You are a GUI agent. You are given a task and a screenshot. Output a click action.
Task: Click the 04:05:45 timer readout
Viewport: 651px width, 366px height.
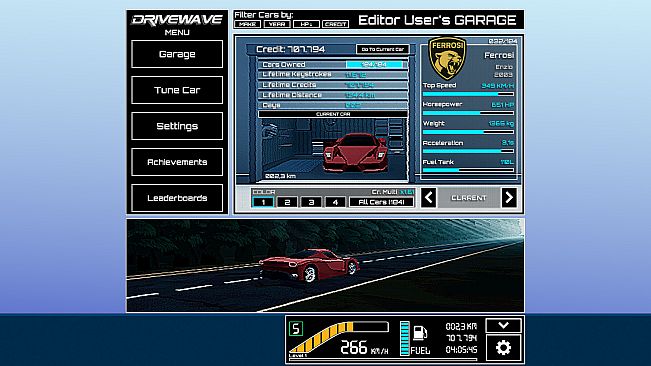(461, 350)
